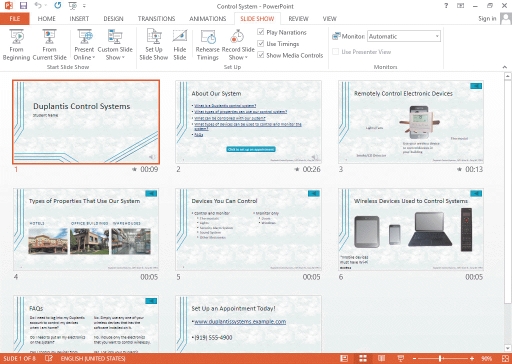
Task: Select the About Our System slide
Action: (x=249, y=122)
